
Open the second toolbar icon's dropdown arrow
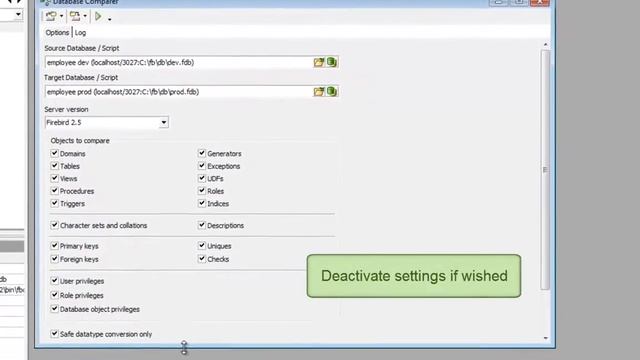85,16
